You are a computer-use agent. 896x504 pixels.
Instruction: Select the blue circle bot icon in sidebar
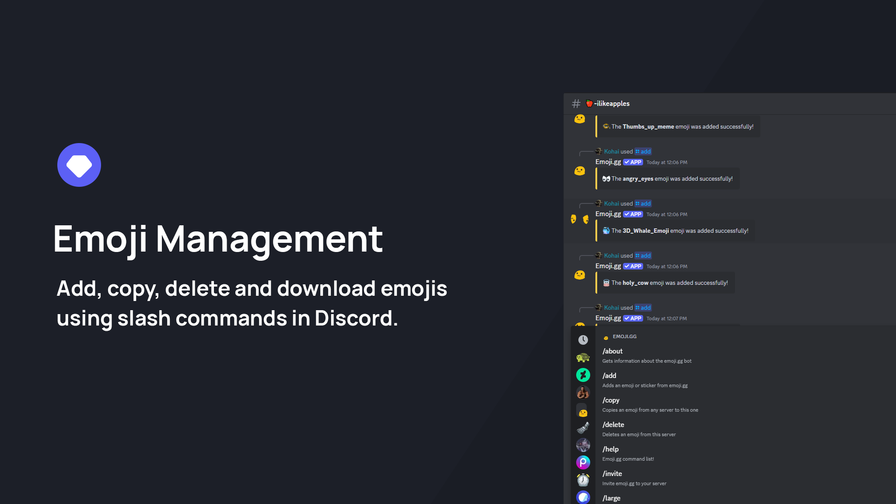(583, 497)
